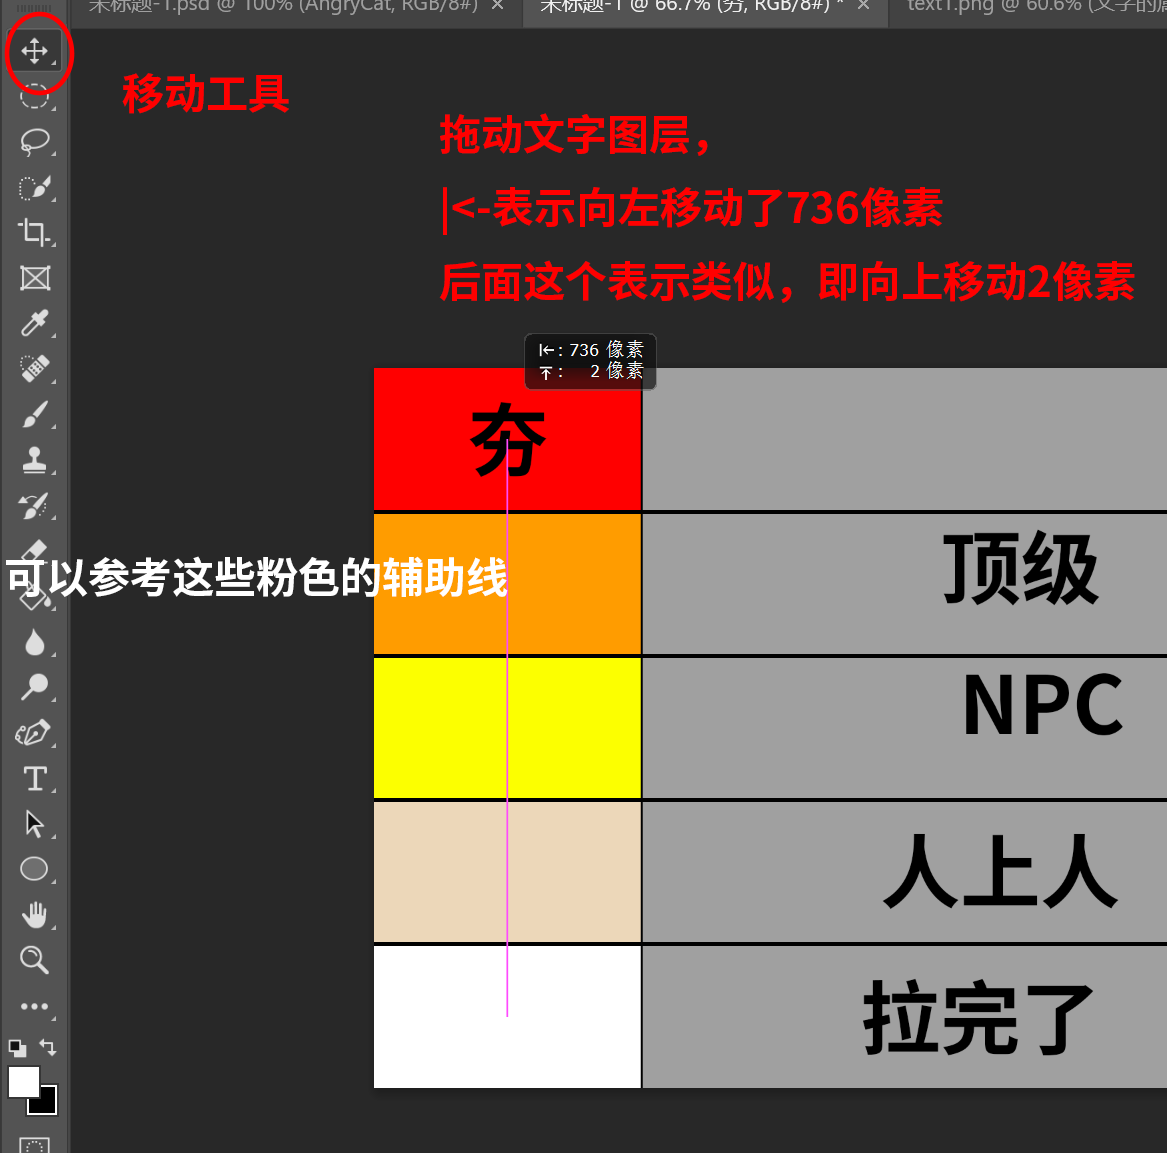Image resolution: width=1167 pixels, height=1153 pixels.
Task: Choose the Horizontal Type tool
Action: point(35,778)
